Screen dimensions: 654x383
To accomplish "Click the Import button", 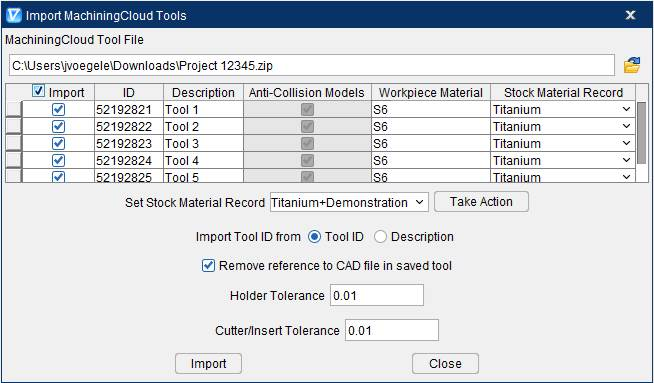I will (x=208, y=363).
